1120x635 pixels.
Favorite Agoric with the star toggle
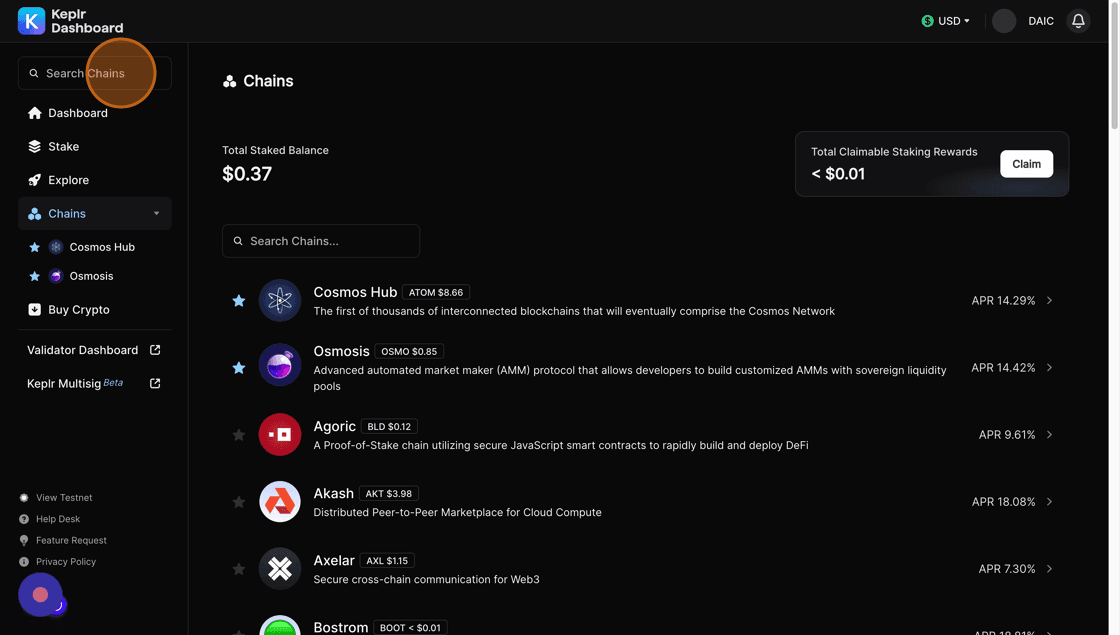pyautogui.click(x=239, y=435)
